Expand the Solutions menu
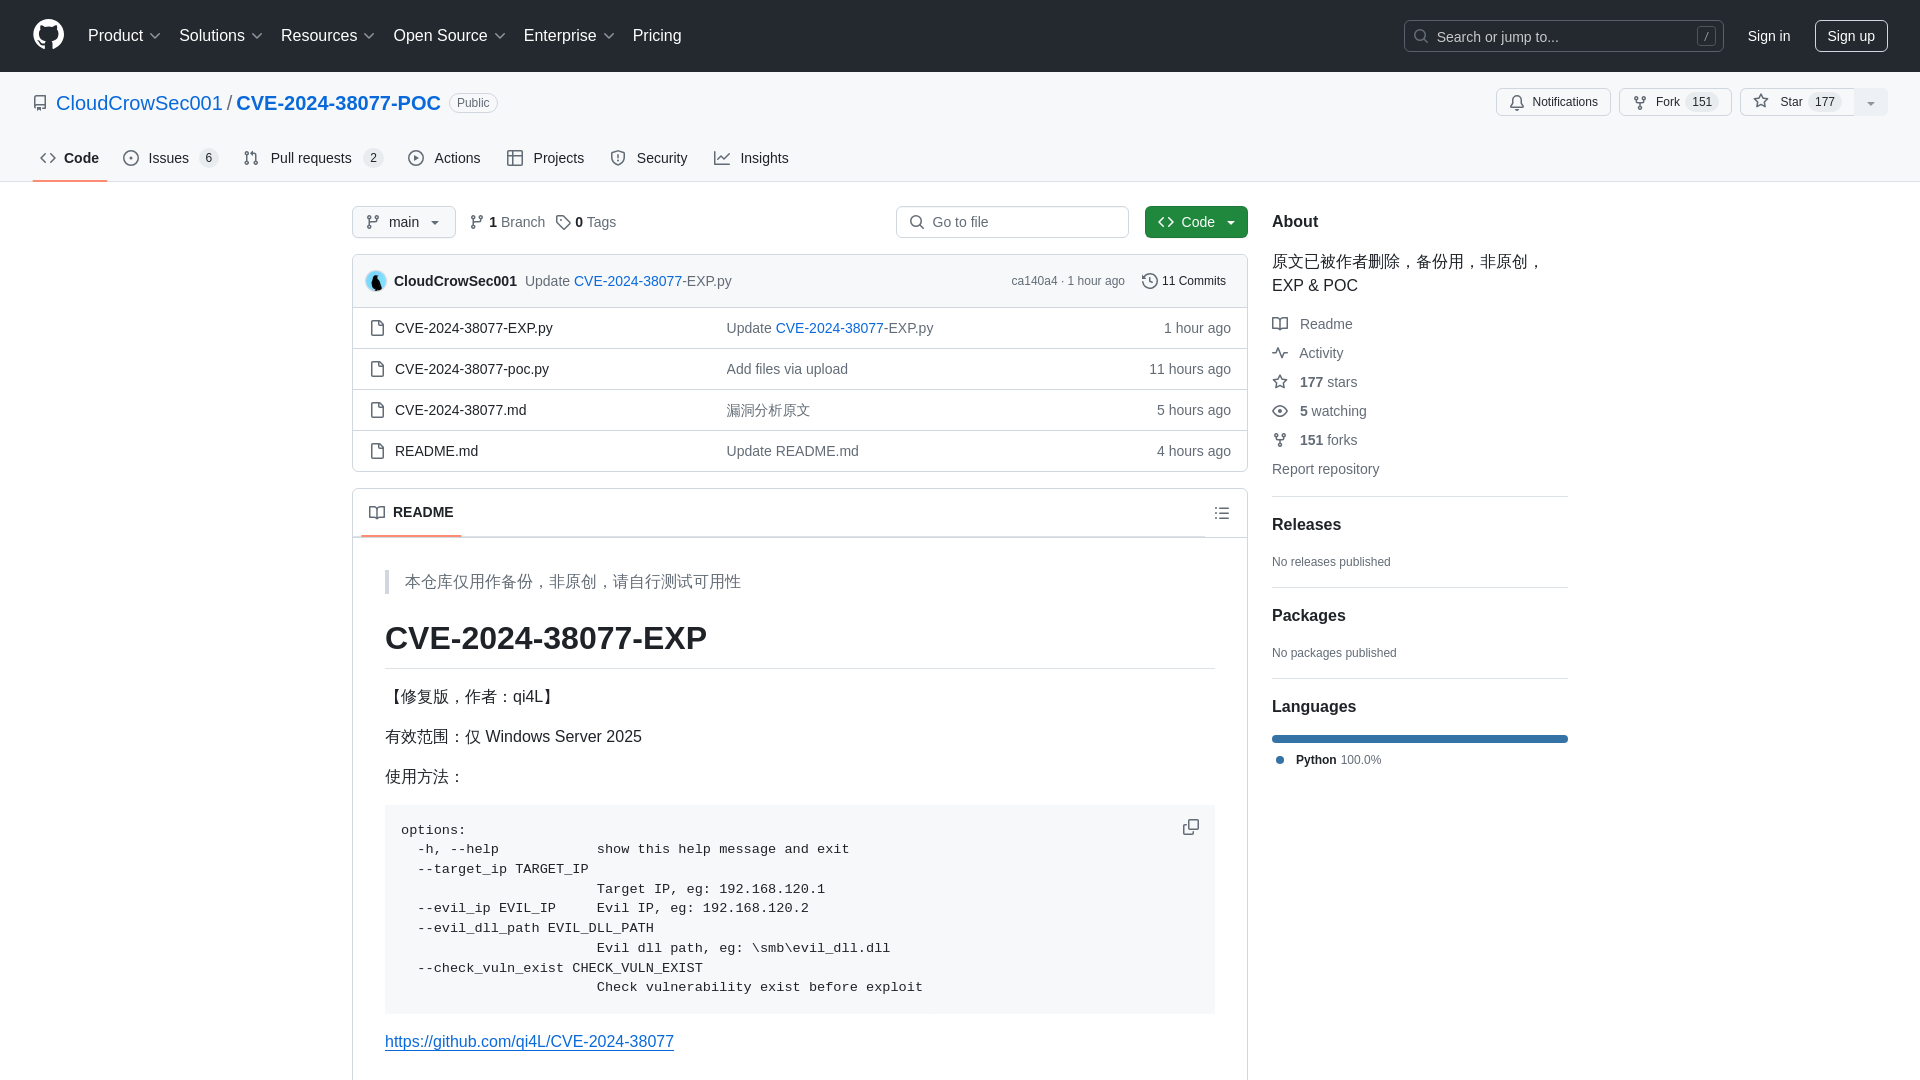Screen dimensions: 1920x1080 coord(220,35)
